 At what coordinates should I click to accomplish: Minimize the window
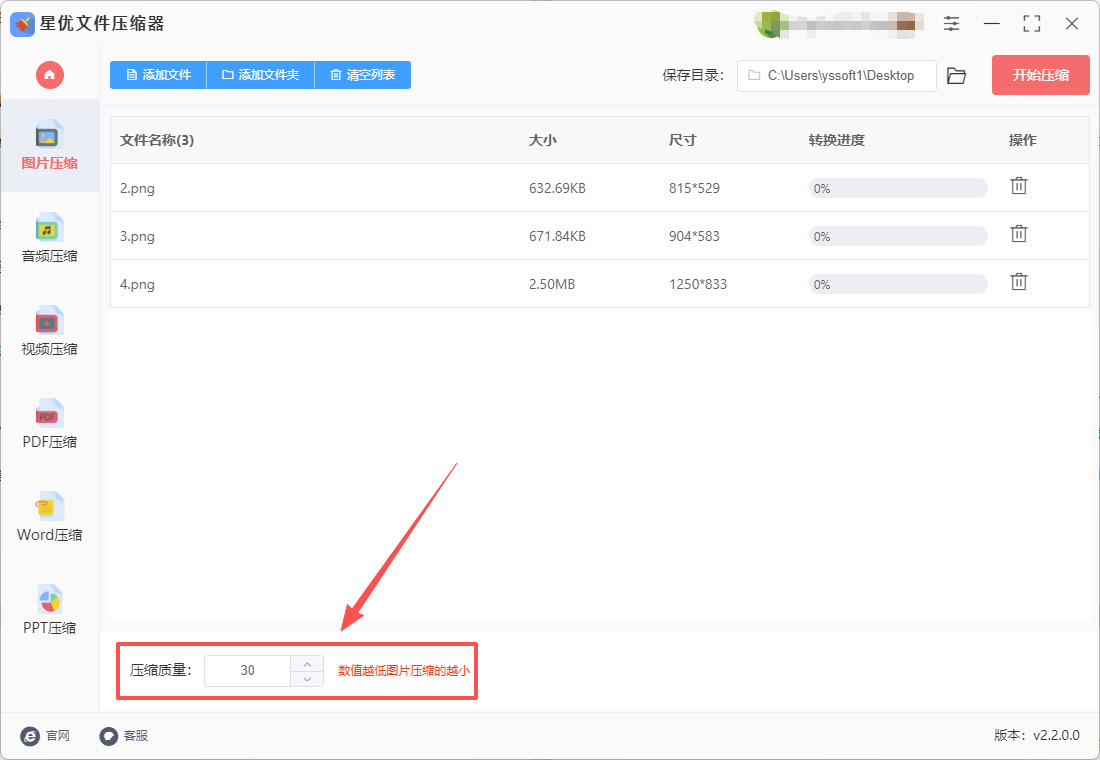(992, 24)
